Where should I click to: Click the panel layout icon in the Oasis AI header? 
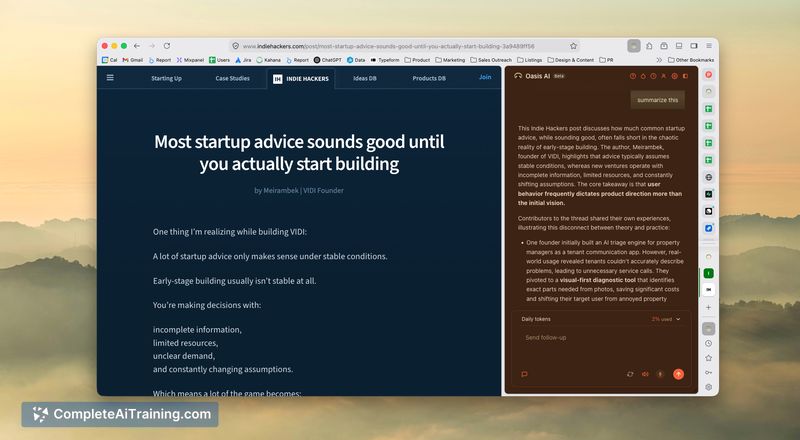pyautogui.click(x=685, y=76)
